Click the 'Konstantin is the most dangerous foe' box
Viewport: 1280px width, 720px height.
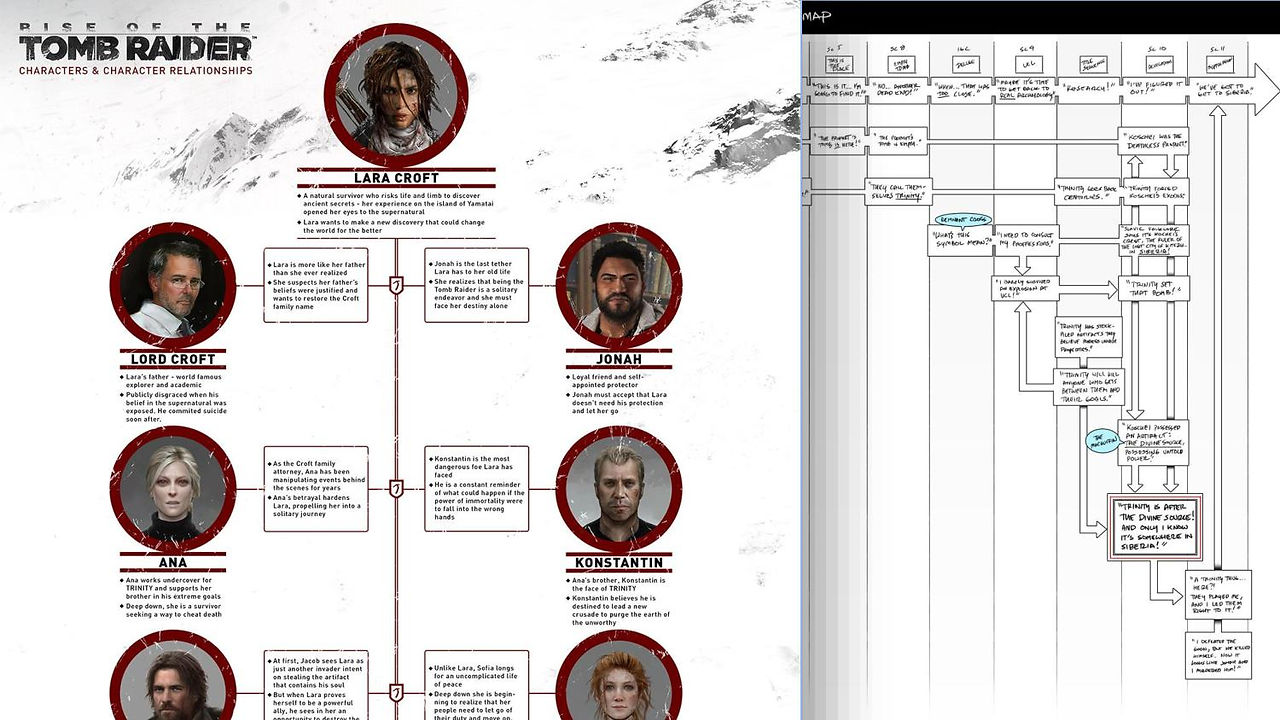point(476,489)
